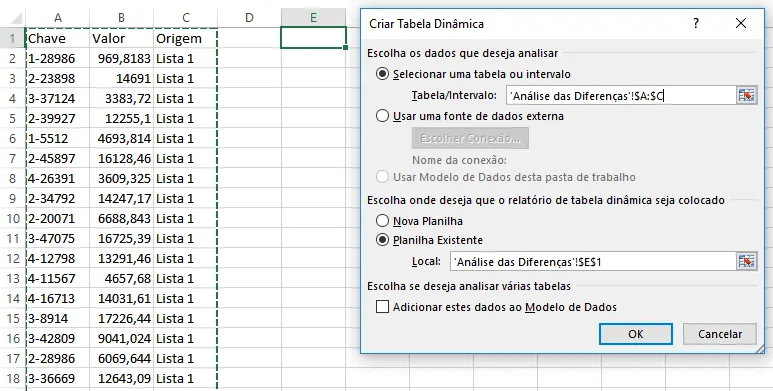This screenshot has height=391, width=773.
Task: Choose the Nova Planilha radio option
Action: [x=419, y=221]
